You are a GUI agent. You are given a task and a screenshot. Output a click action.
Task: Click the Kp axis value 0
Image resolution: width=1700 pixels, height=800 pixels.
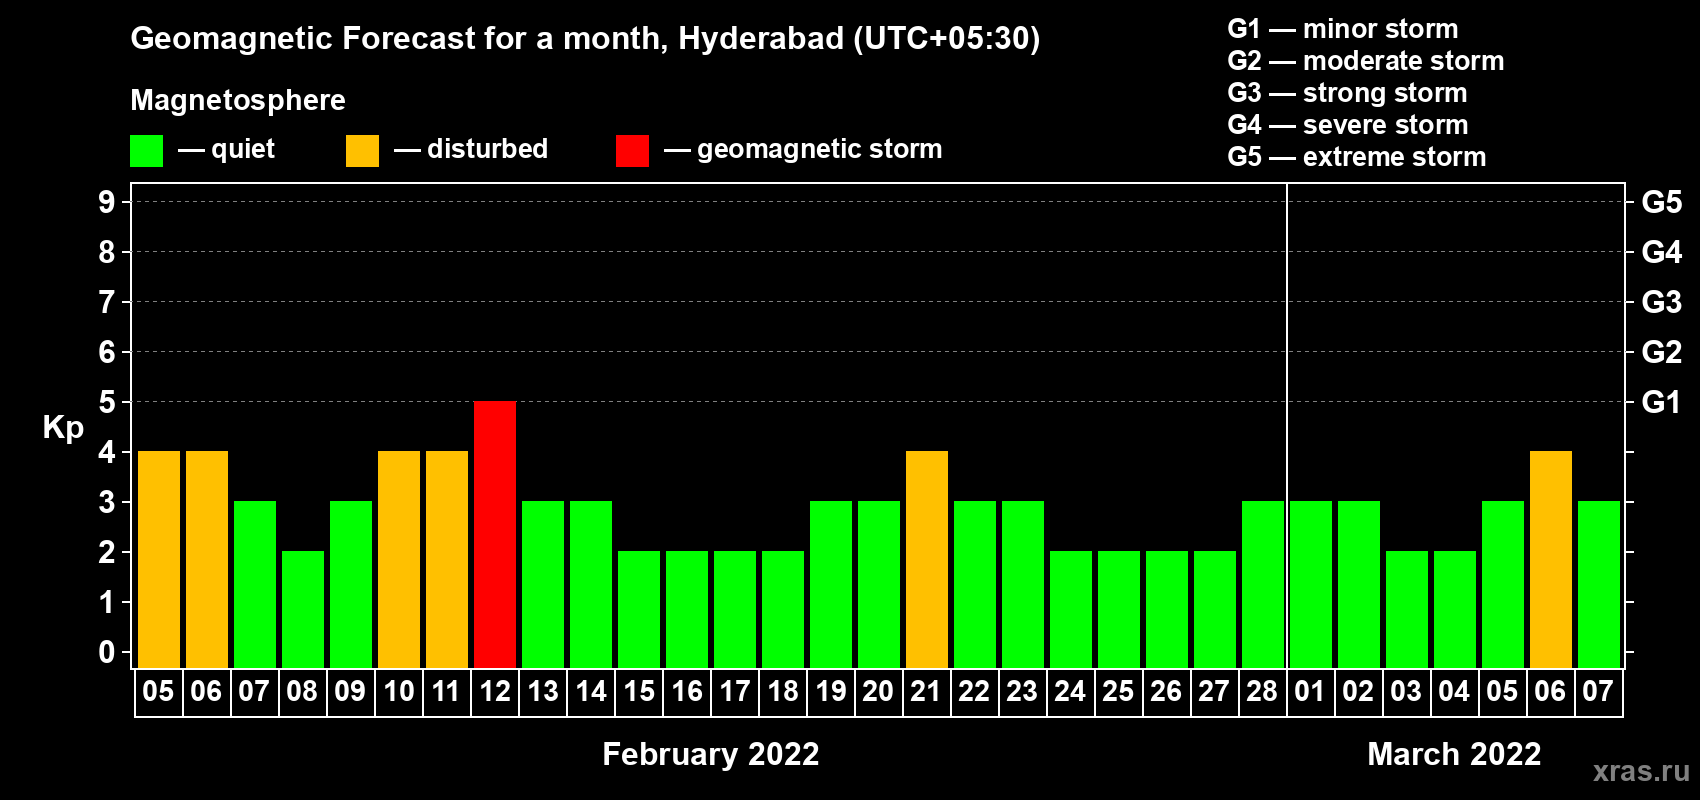pos(107,652)
